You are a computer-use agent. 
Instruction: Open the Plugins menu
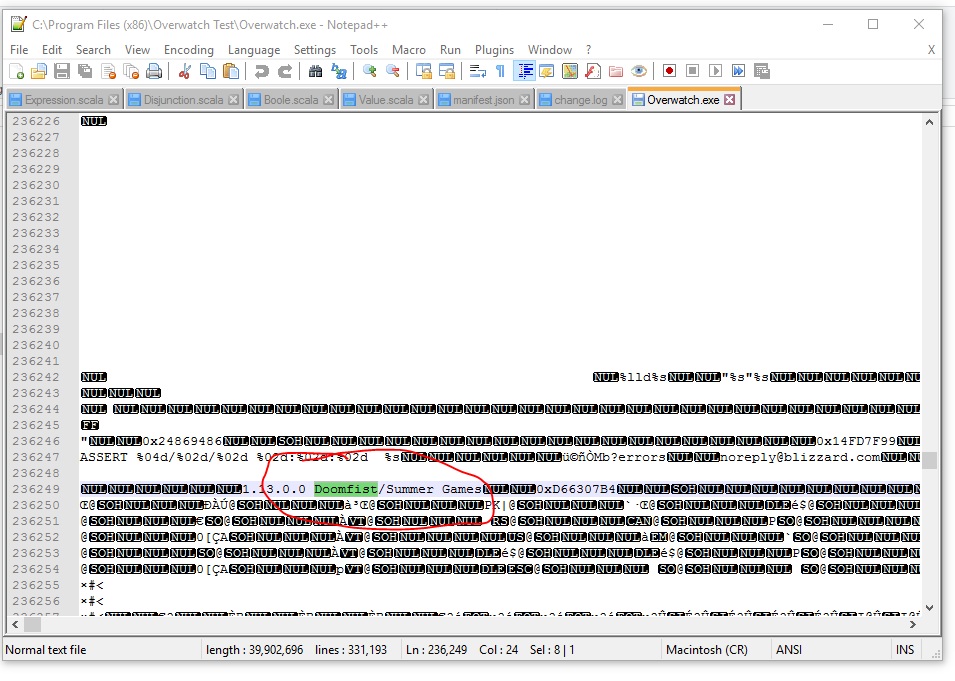[494, 49]
